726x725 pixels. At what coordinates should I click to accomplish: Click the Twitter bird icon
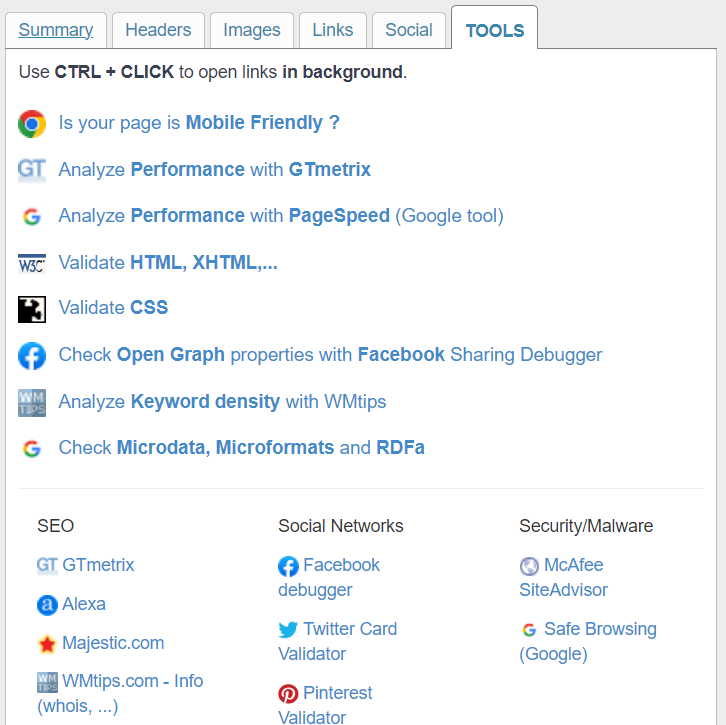click(288, 630)
